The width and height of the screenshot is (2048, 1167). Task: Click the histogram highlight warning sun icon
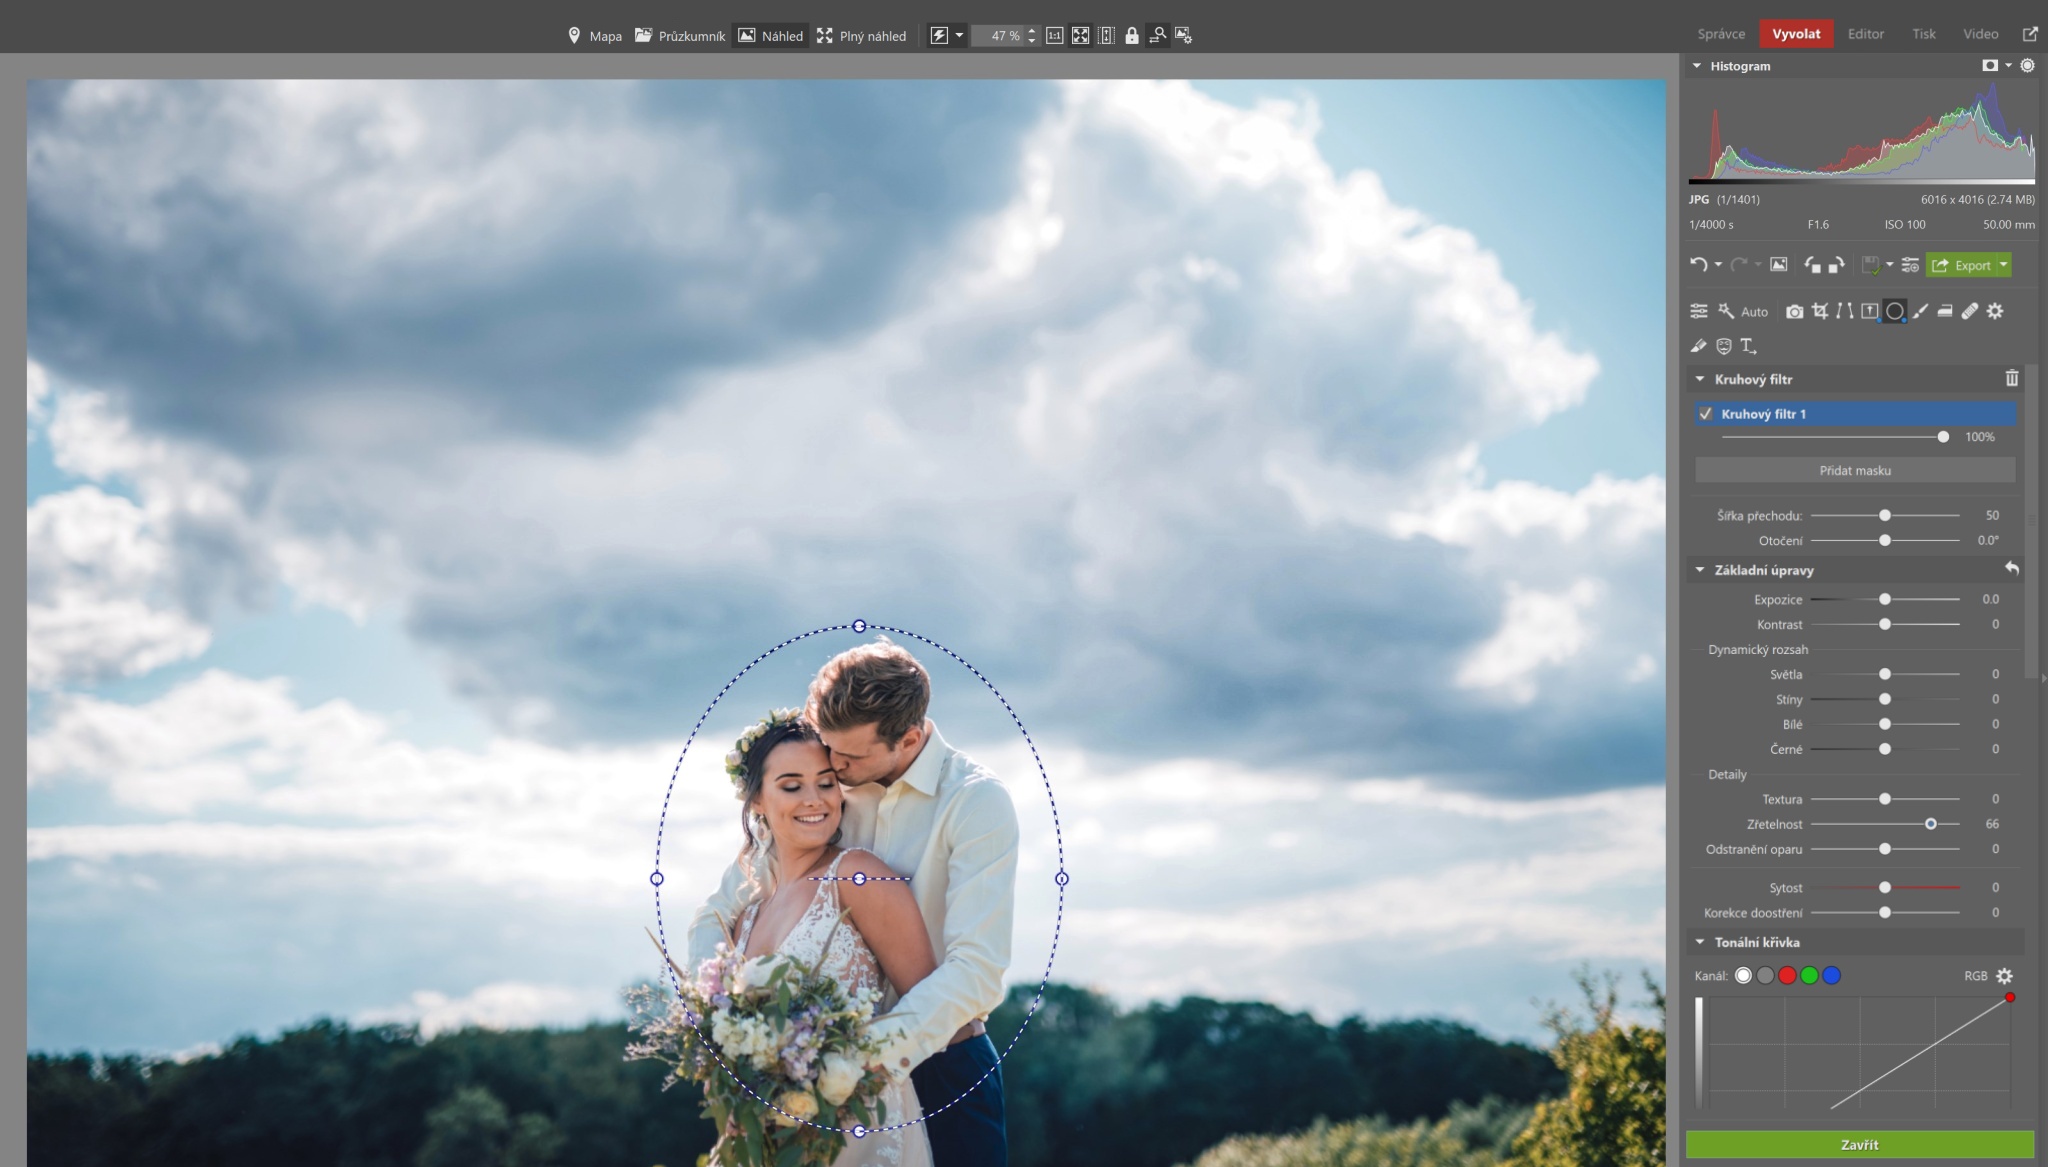click(2027, 65)
